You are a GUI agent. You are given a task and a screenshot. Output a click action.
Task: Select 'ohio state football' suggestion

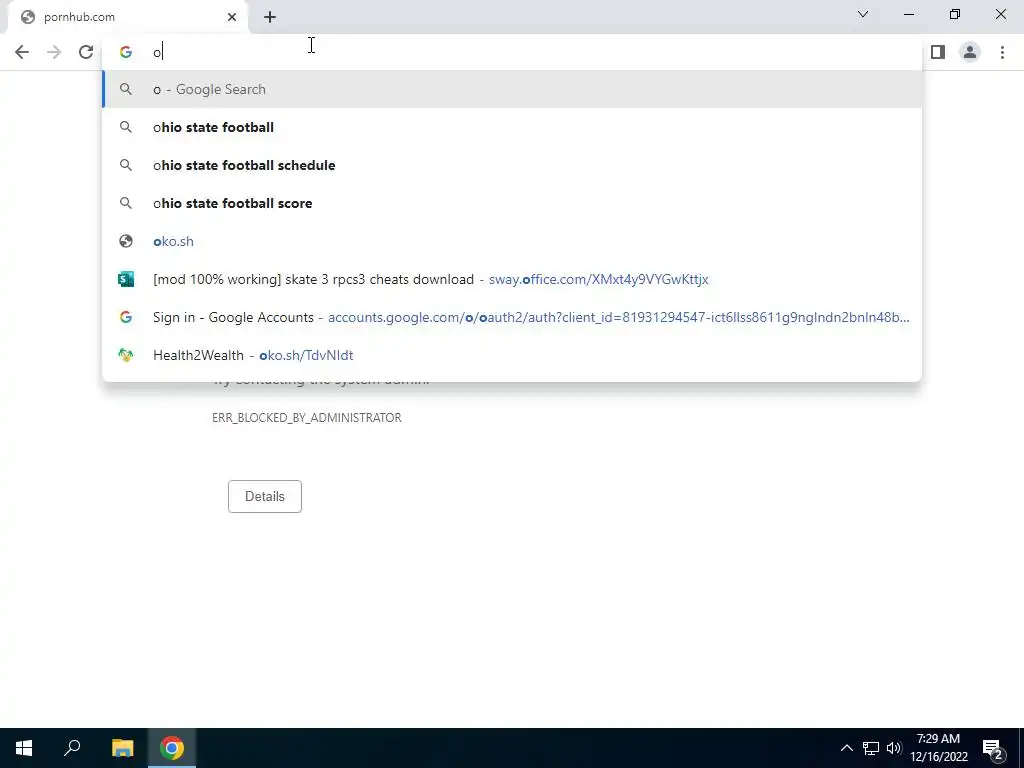(512, 127)
